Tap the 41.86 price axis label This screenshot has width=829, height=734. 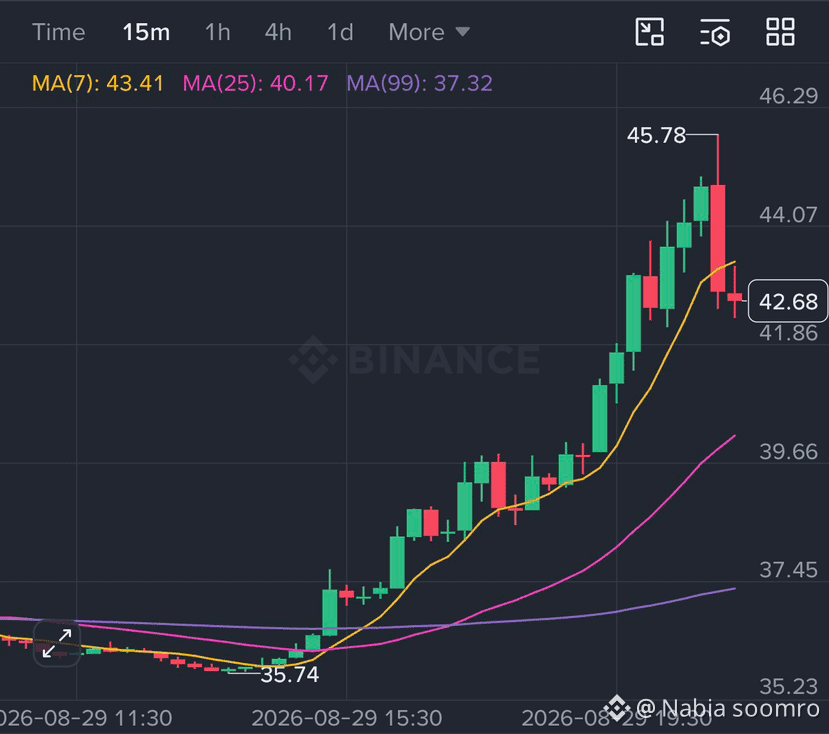pyautogui.click(x=788, y=333)
